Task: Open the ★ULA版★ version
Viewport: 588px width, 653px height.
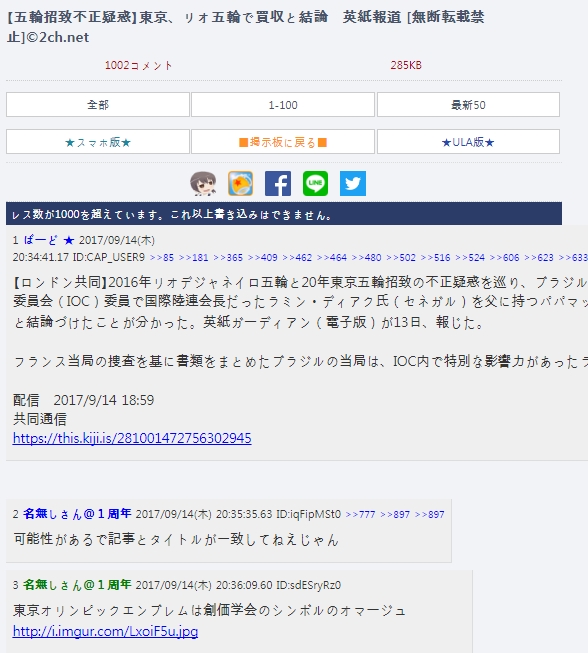Action: [468, 142]
